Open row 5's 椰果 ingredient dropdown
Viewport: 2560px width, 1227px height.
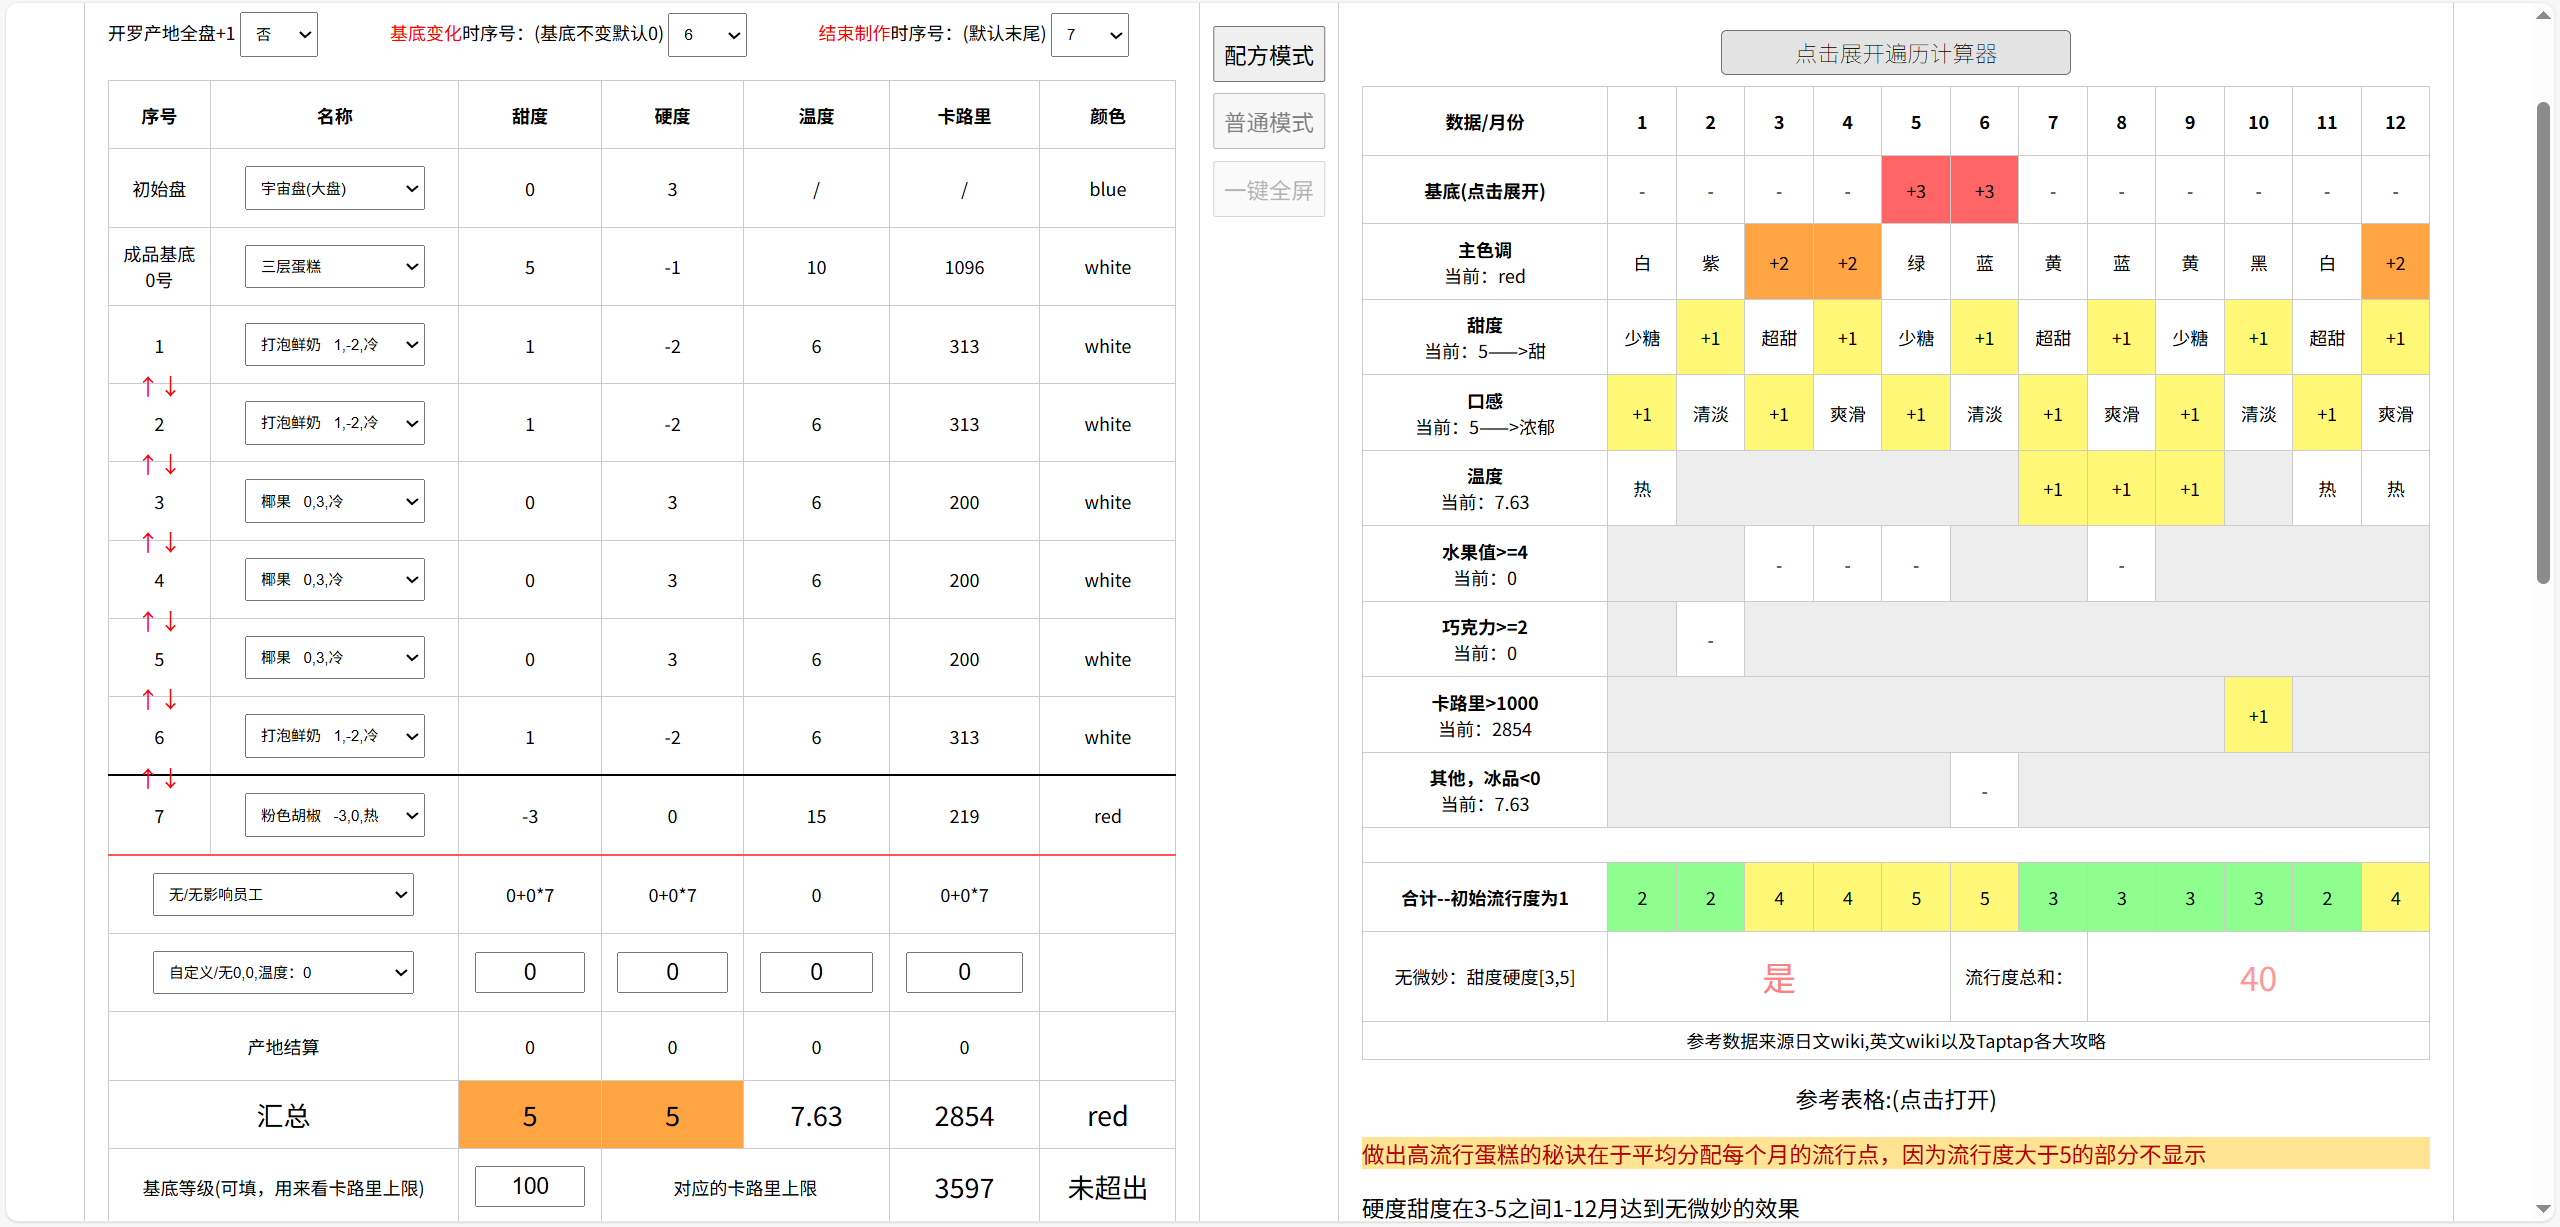[x=335, y=657]
